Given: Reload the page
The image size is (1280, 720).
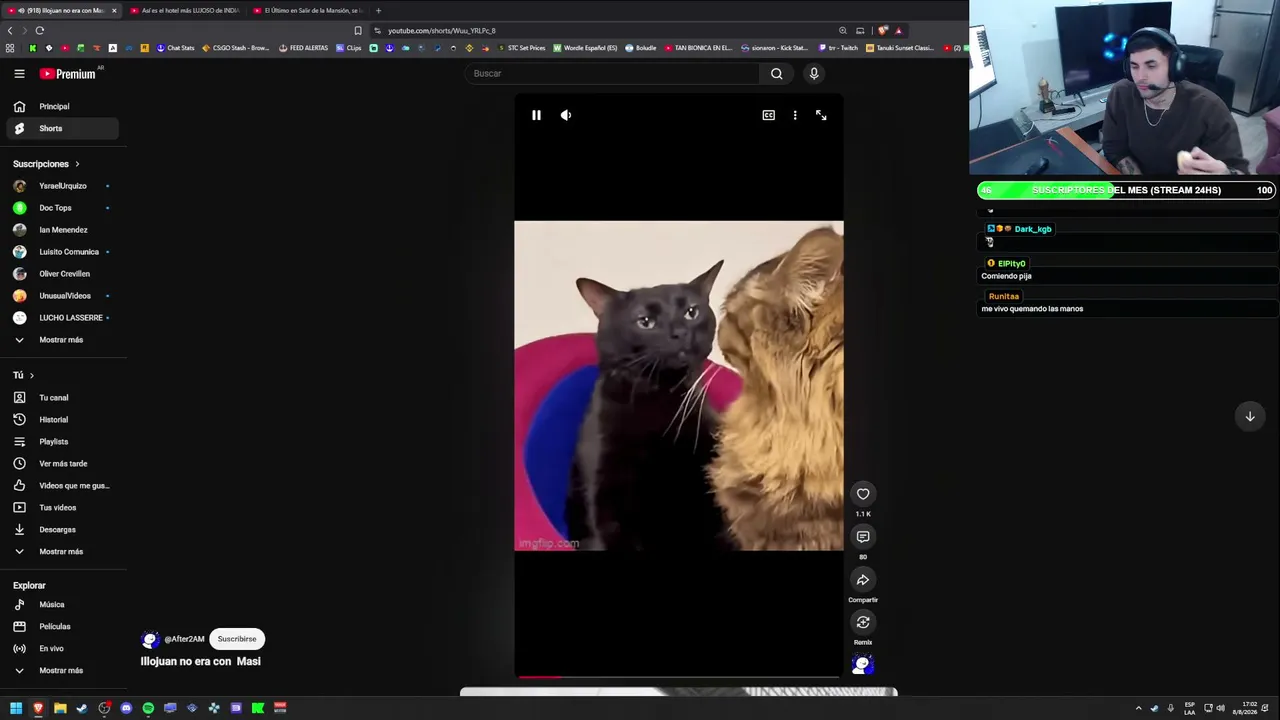Looking at the screenshot, I should pos(40,31).
